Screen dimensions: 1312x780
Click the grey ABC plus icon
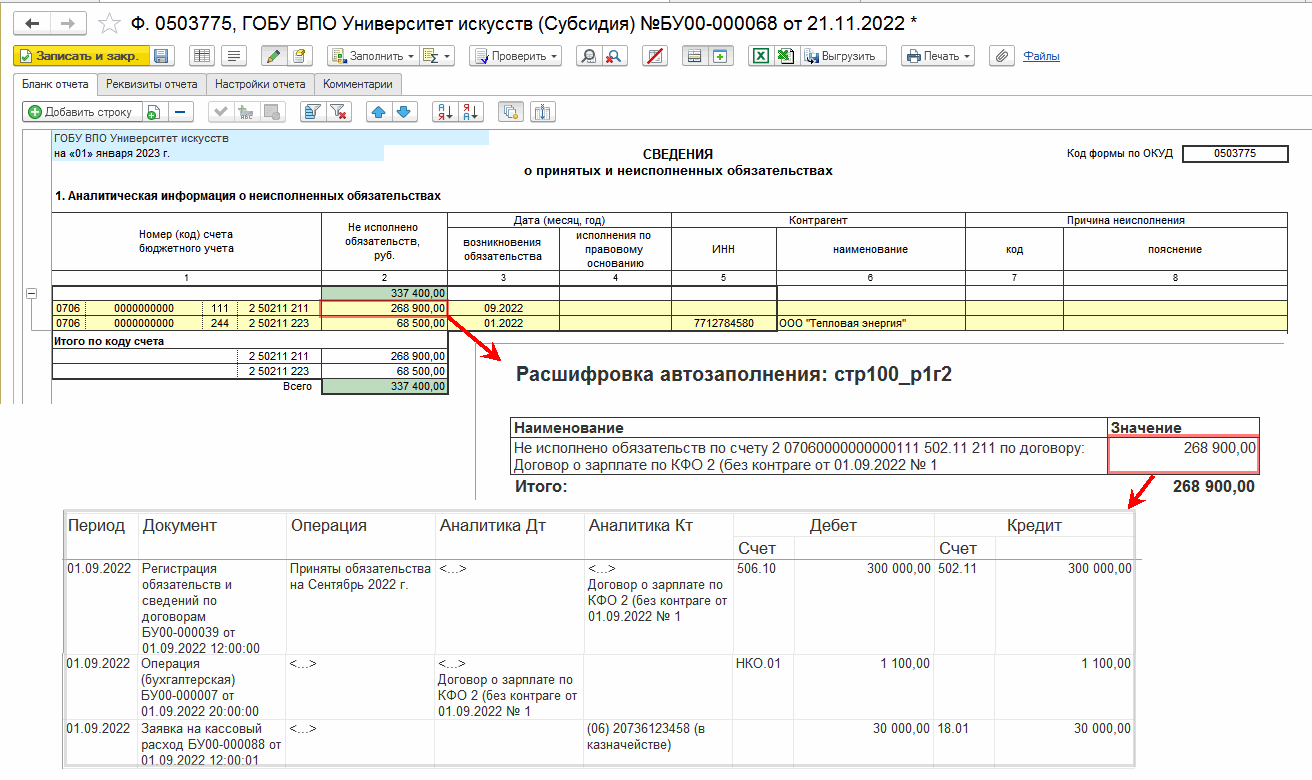pyautogui.click(x=245, y=112)
